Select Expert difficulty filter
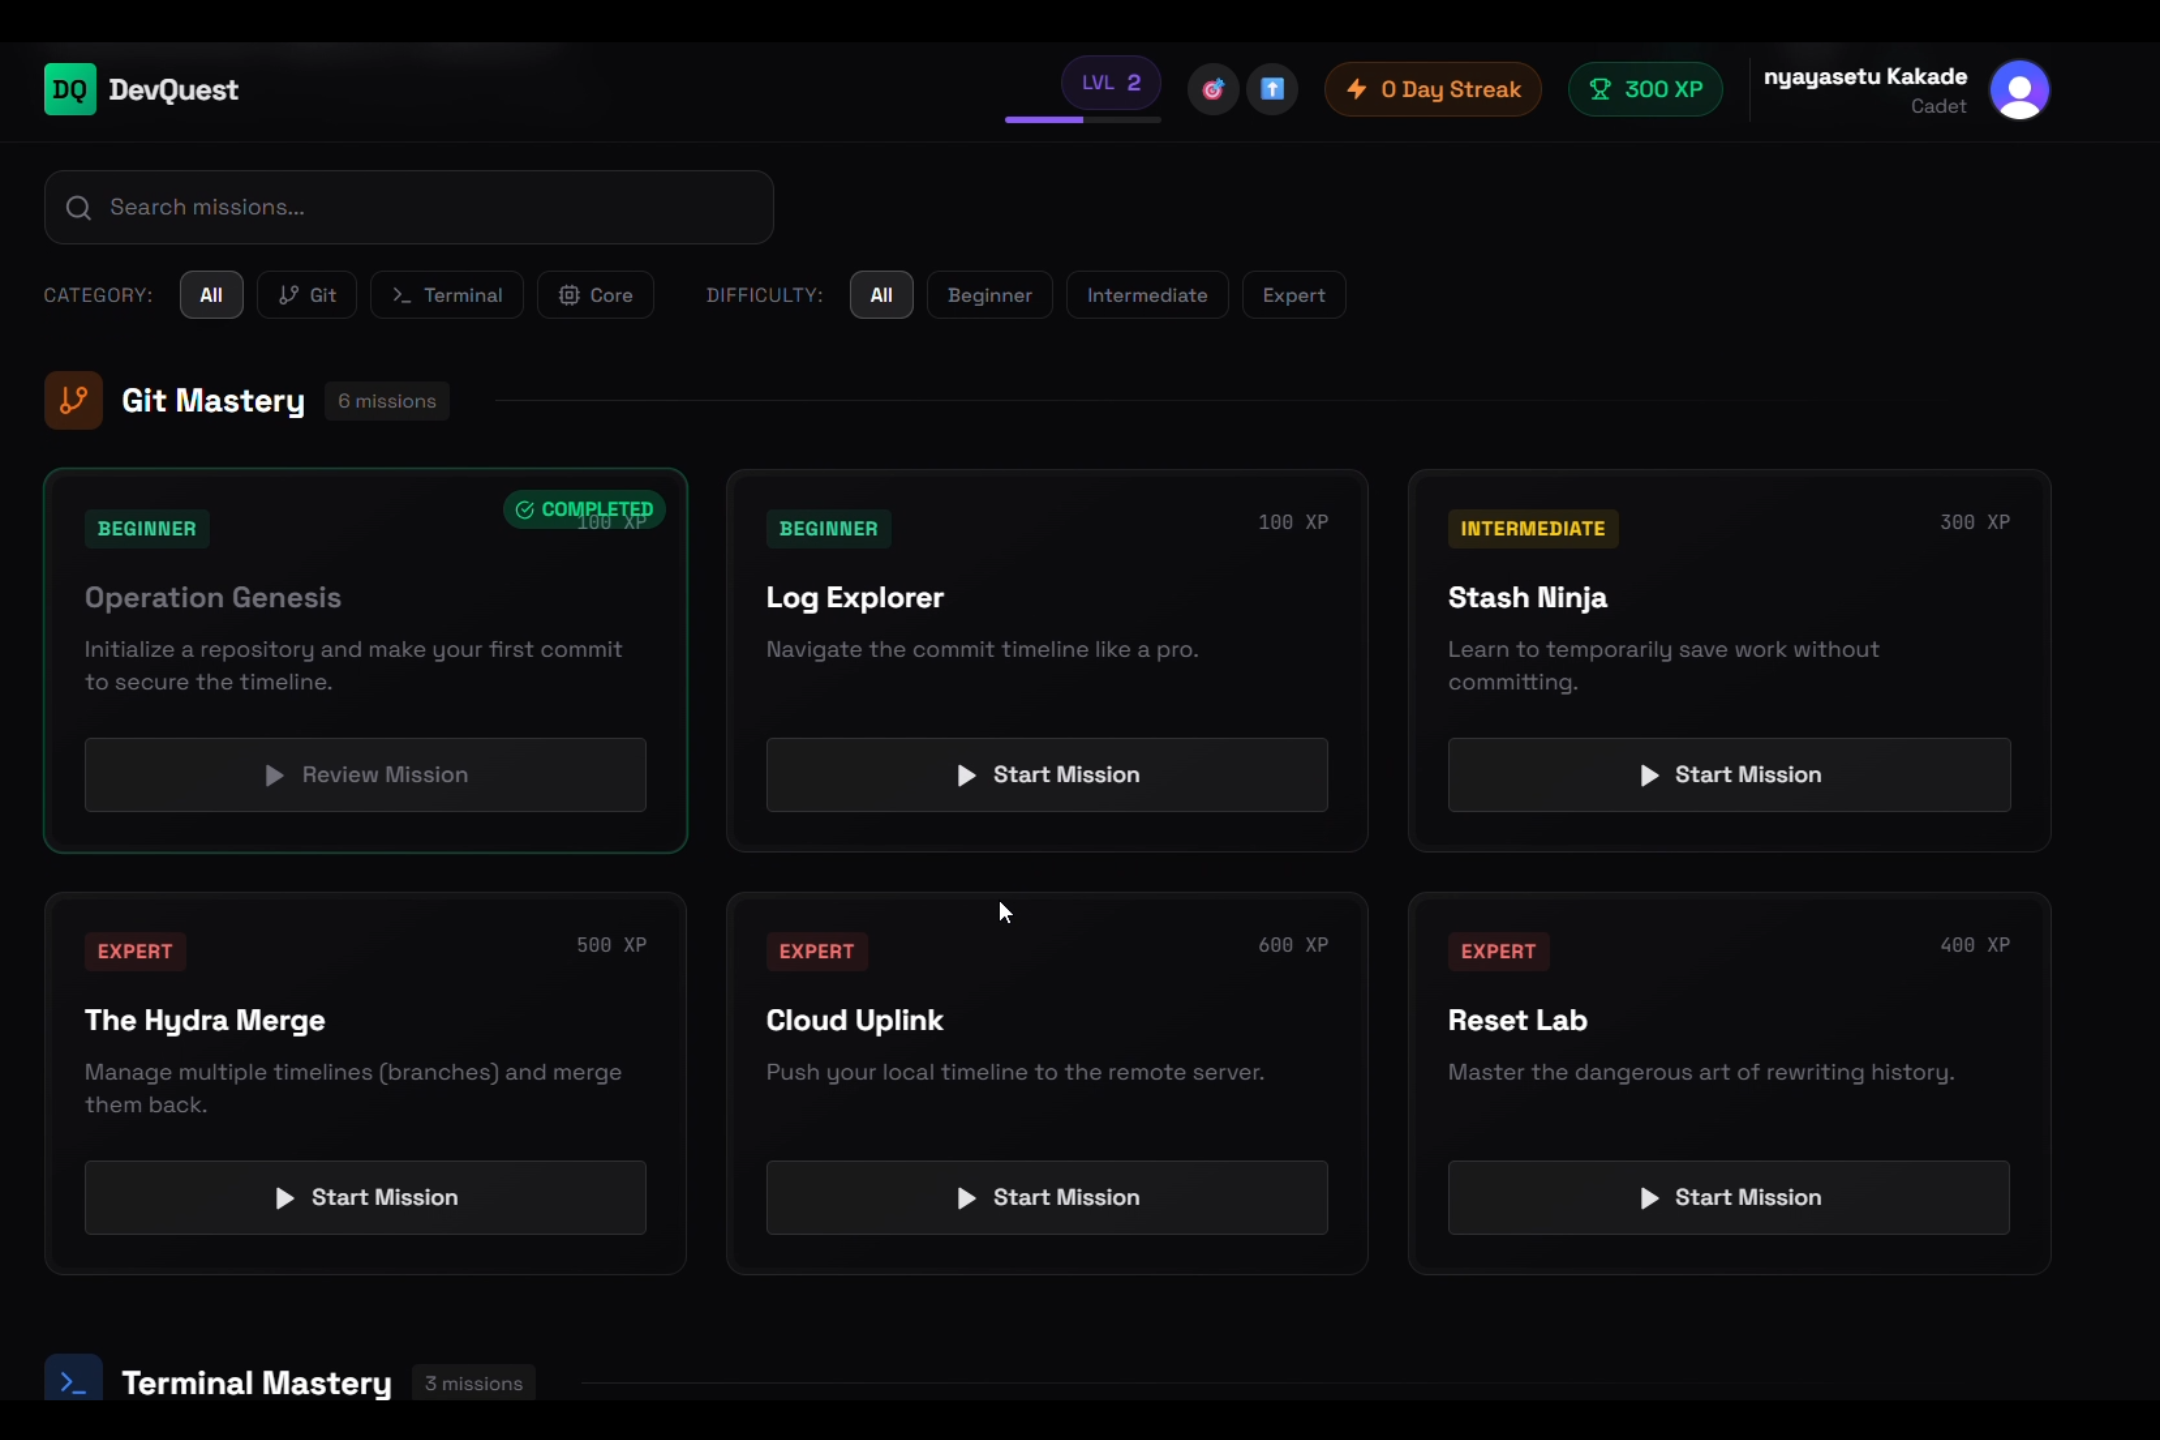Viewport: 2160px width, 1440px height. [1293, 295]
